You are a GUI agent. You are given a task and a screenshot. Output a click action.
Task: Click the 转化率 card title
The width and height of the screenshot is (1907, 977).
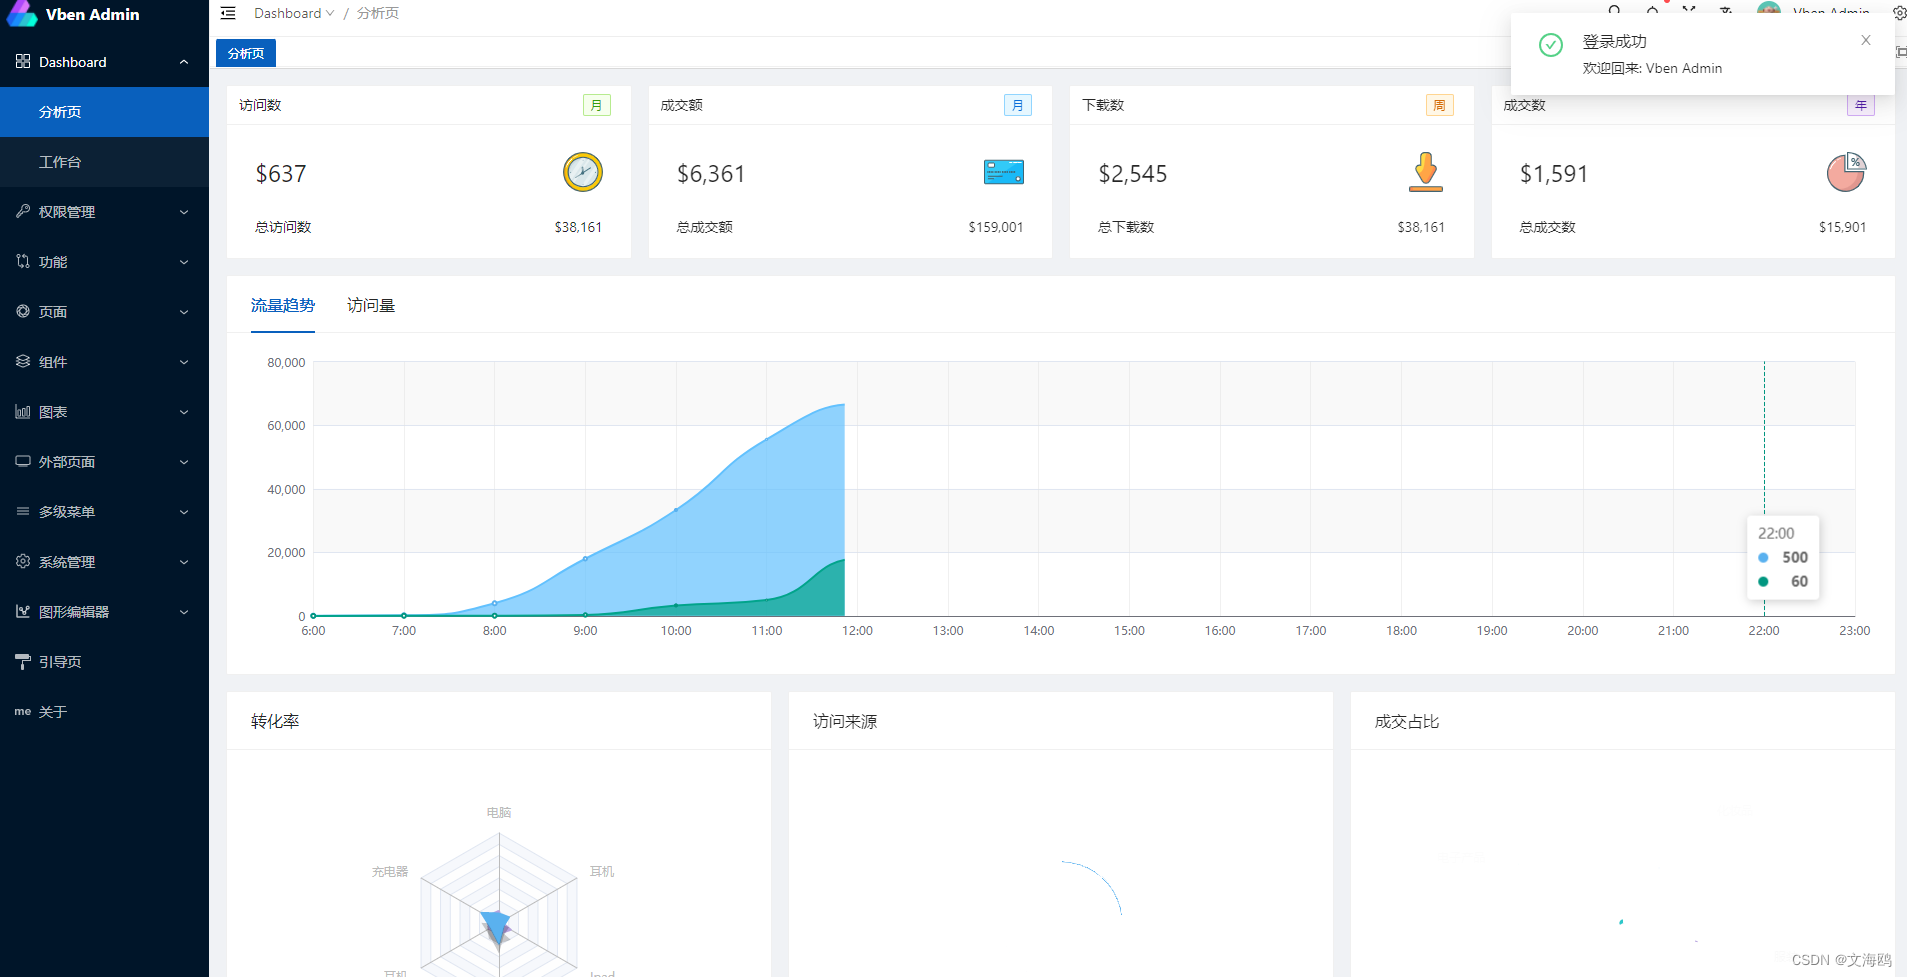(x=275, y=721)
